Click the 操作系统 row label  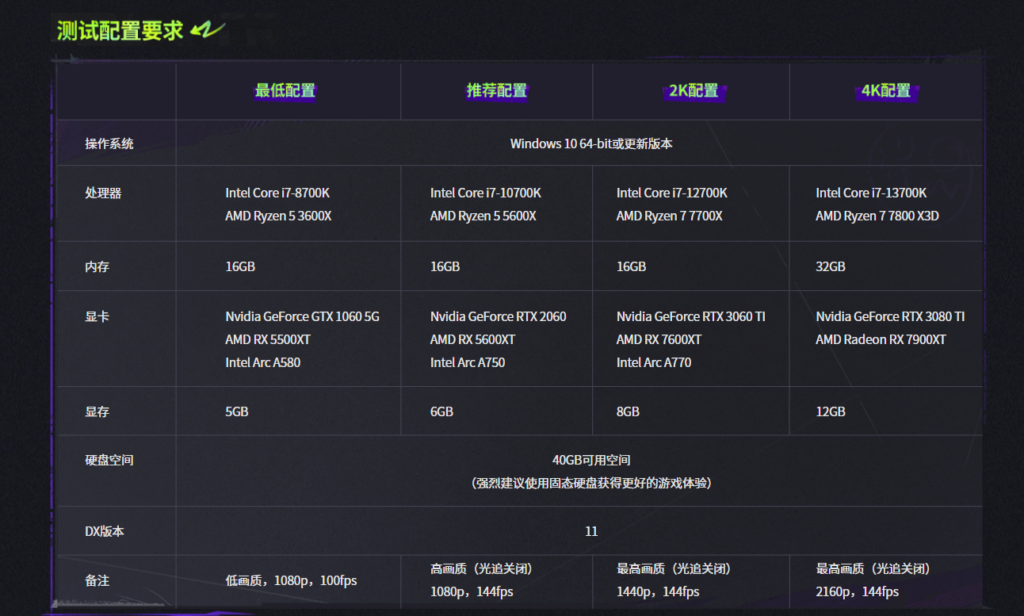tap(109, 144)
